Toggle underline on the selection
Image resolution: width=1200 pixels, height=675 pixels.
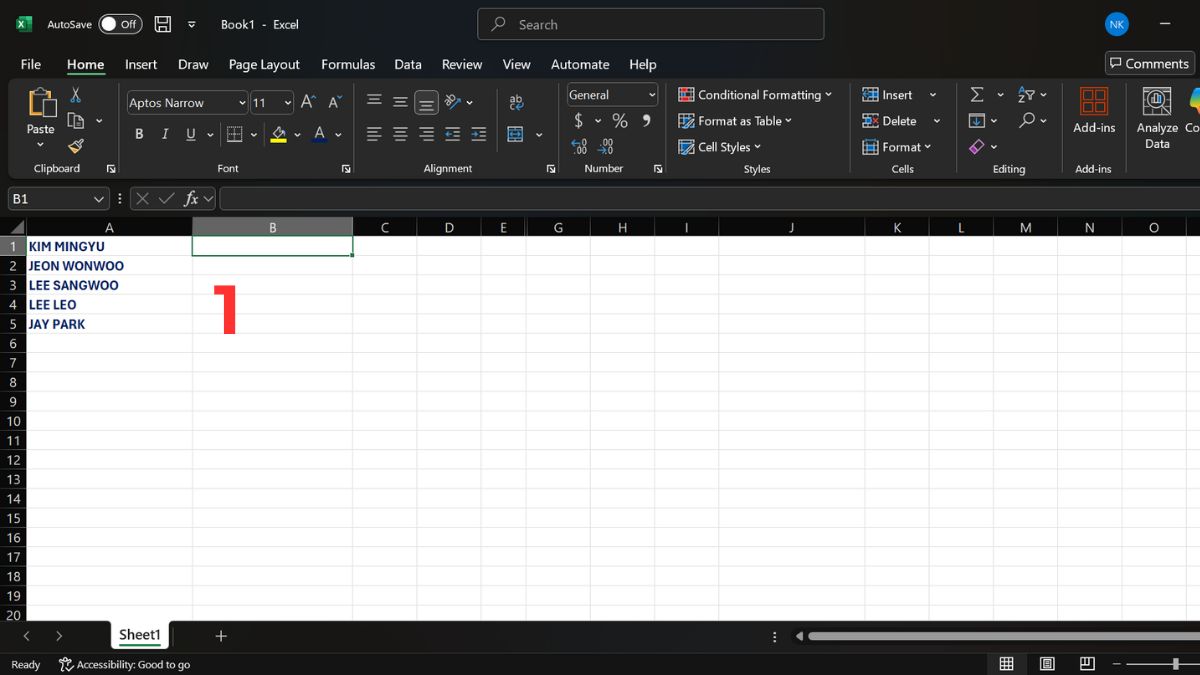point(189,133)
